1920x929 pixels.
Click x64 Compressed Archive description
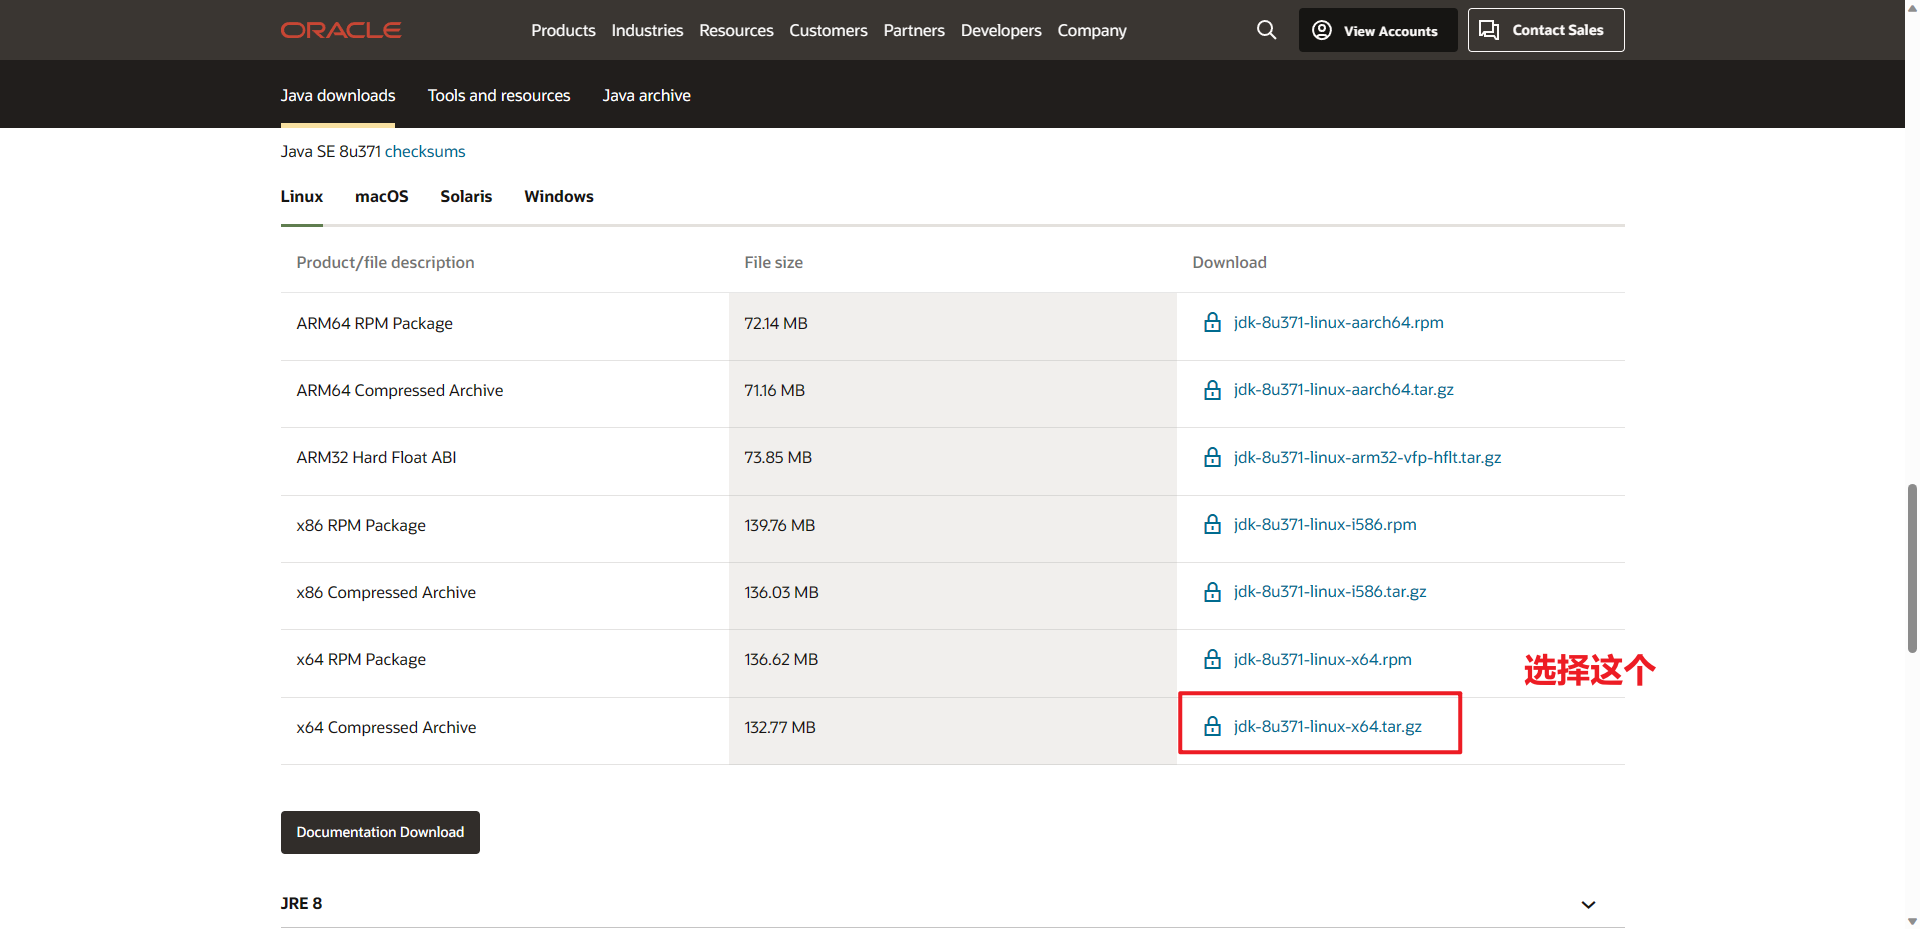point(386,727)
